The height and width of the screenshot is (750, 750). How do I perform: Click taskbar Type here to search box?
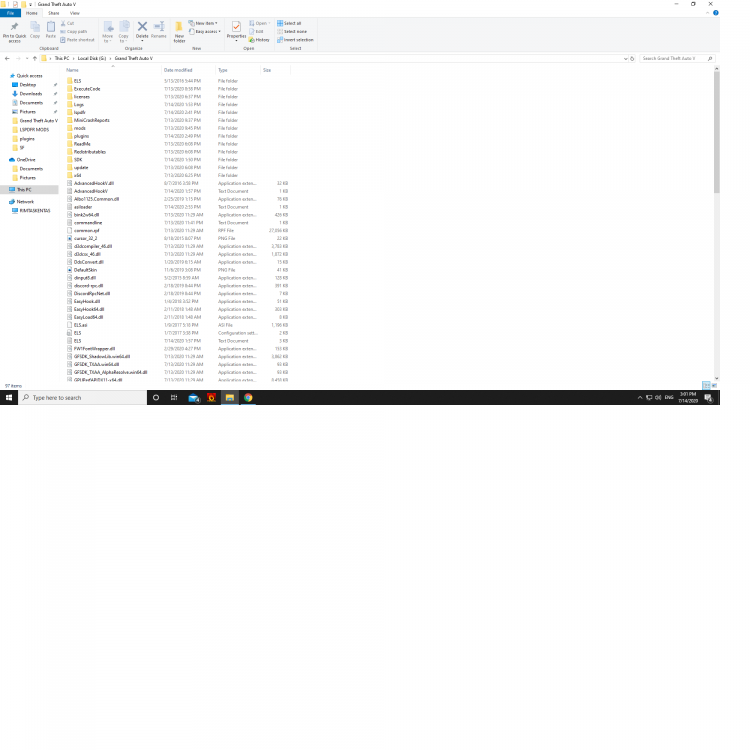coord(82,397)
